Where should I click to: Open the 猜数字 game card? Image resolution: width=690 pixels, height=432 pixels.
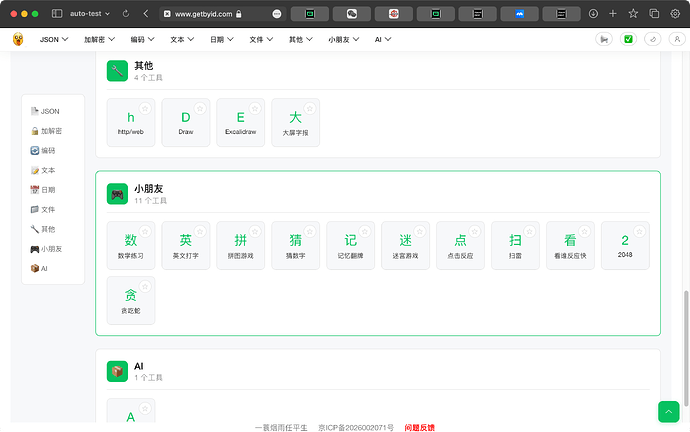(296, 245)
